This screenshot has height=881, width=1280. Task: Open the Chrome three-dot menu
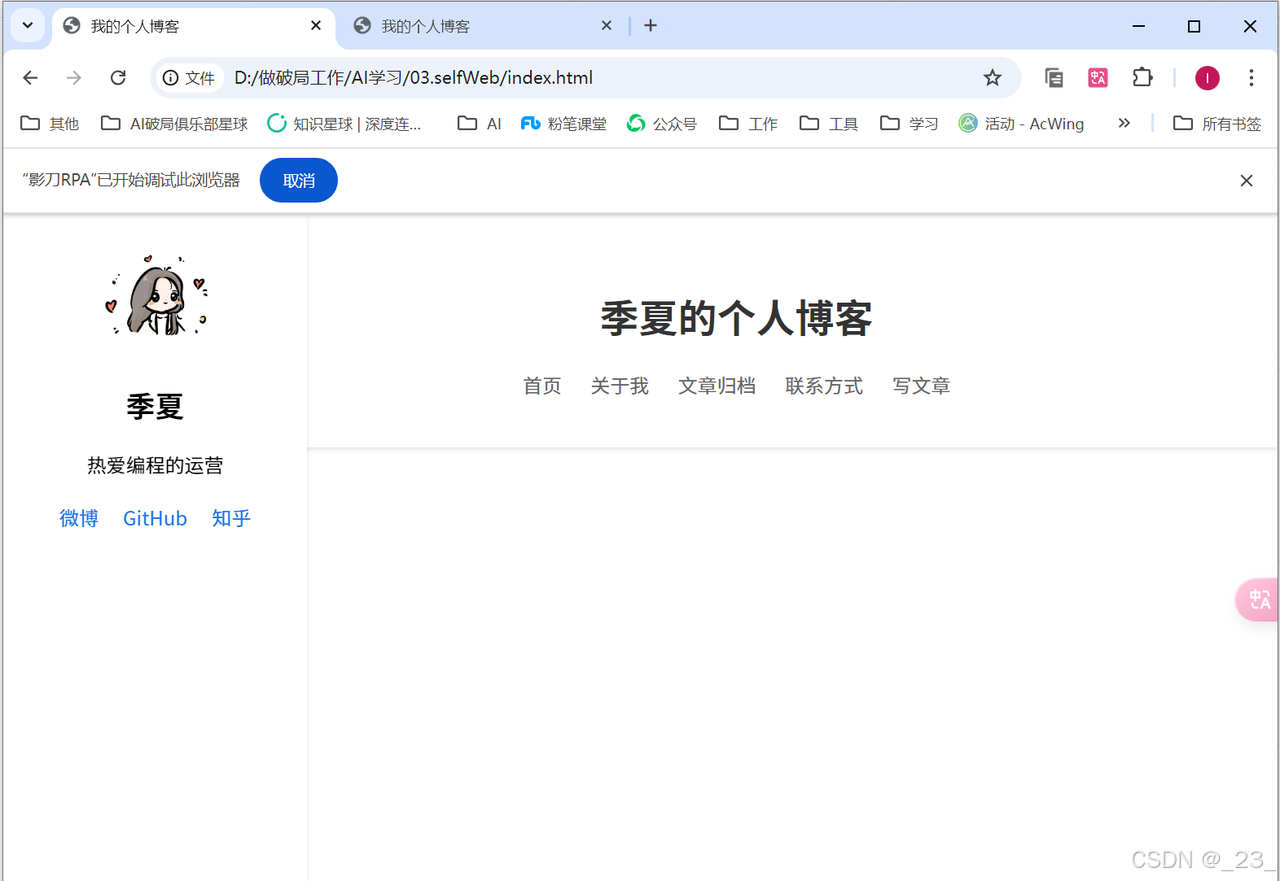click(x=1251, y=77)
